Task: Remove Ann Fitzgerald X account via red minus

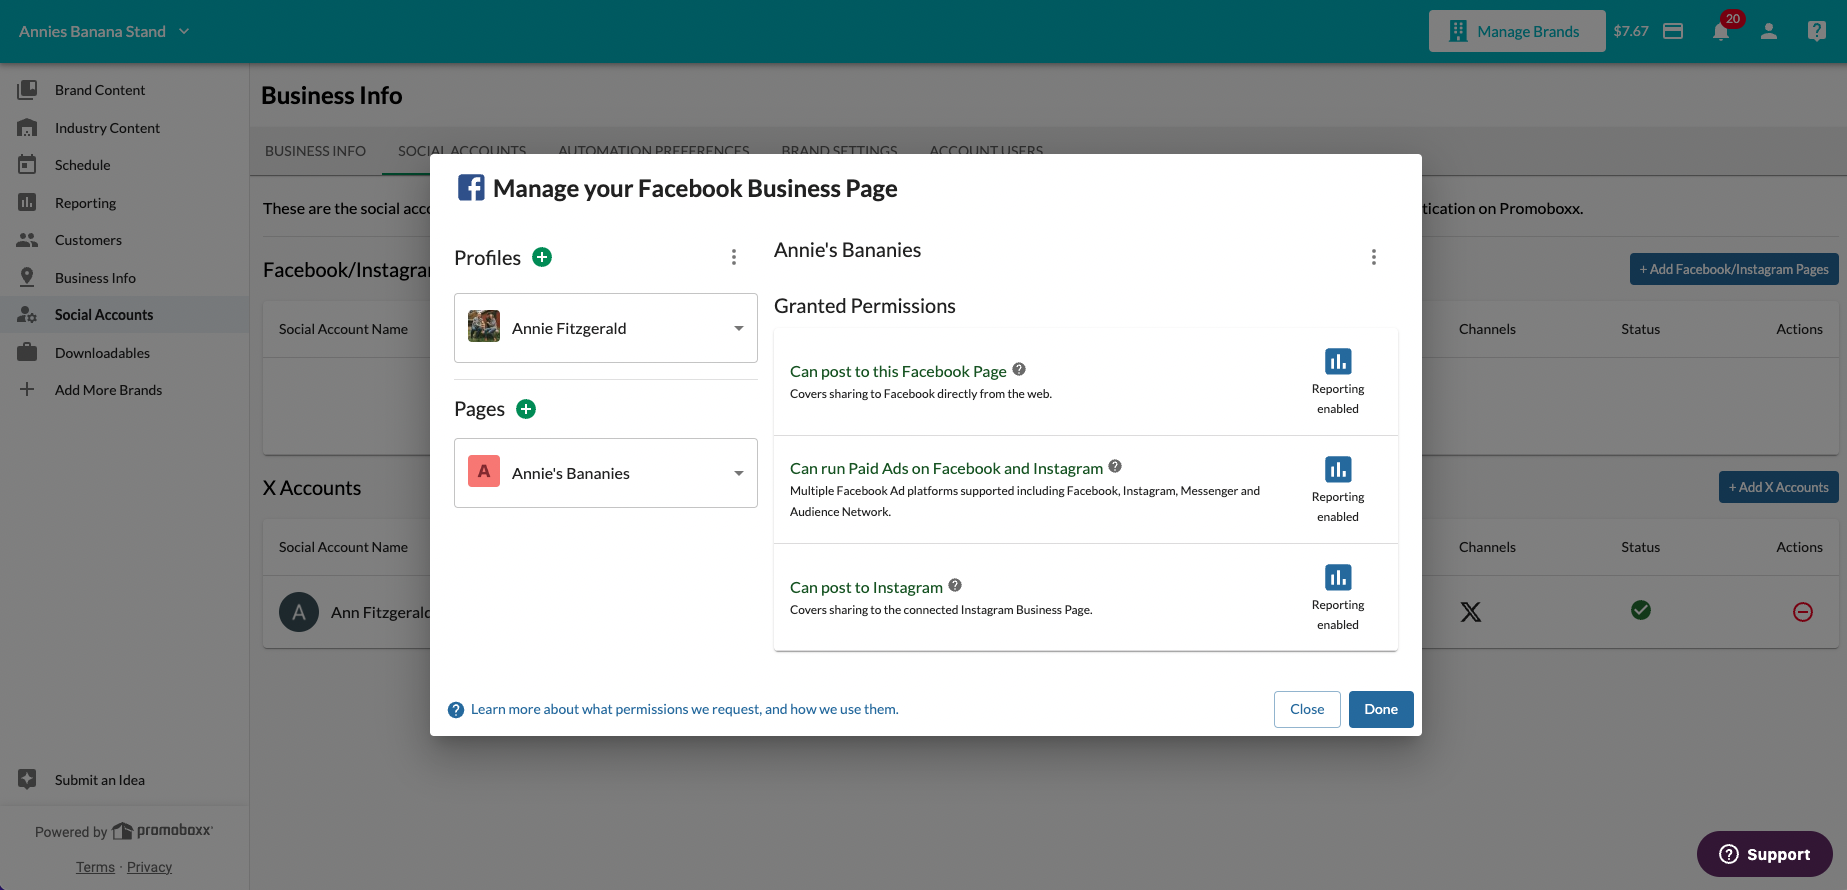Action: tap(1803, 612)
